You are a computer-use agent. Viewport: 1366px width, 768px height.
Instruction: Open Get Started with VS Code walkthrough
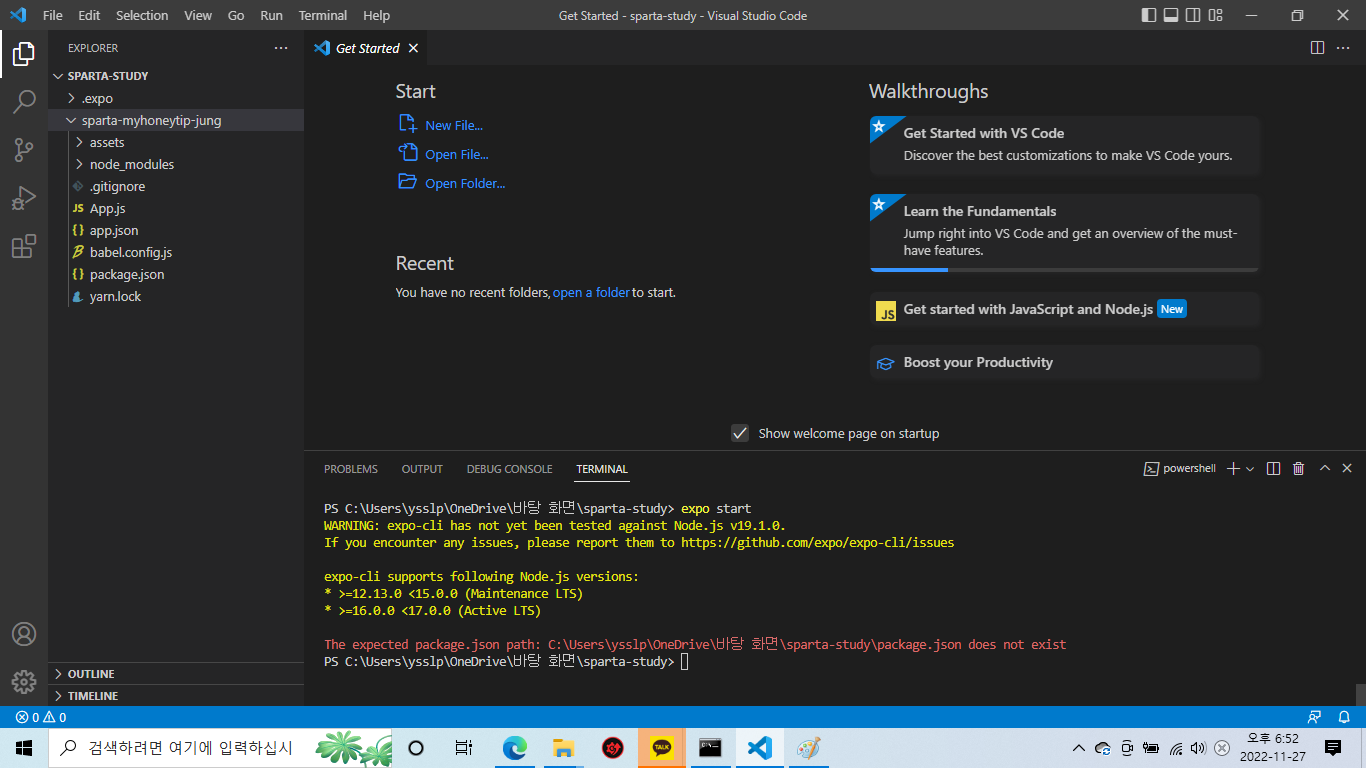point(1064,145)
